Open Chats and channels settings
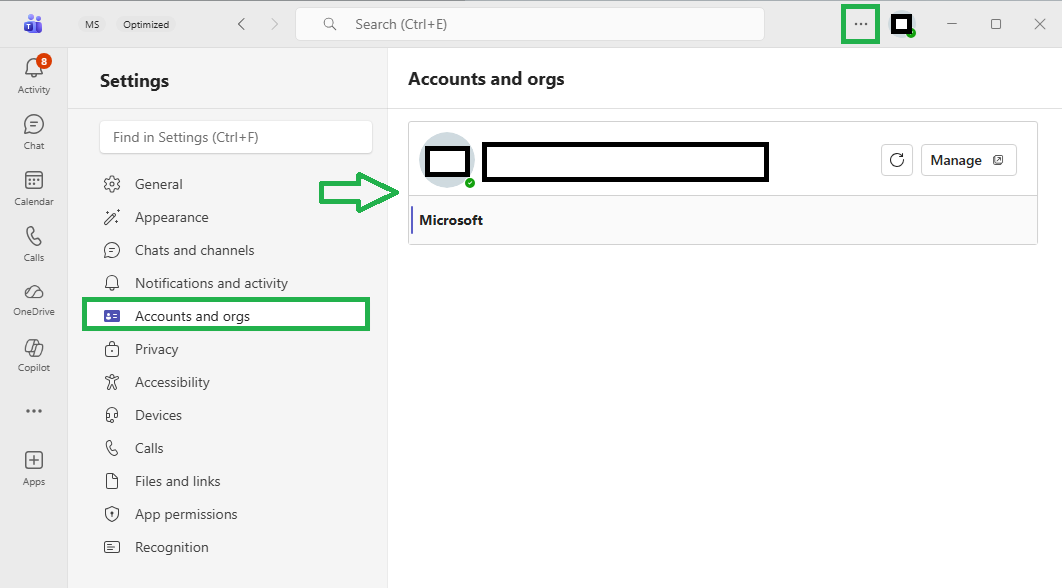The width and height of the screenshot is (1062, 588). click(x=194, y=251)
